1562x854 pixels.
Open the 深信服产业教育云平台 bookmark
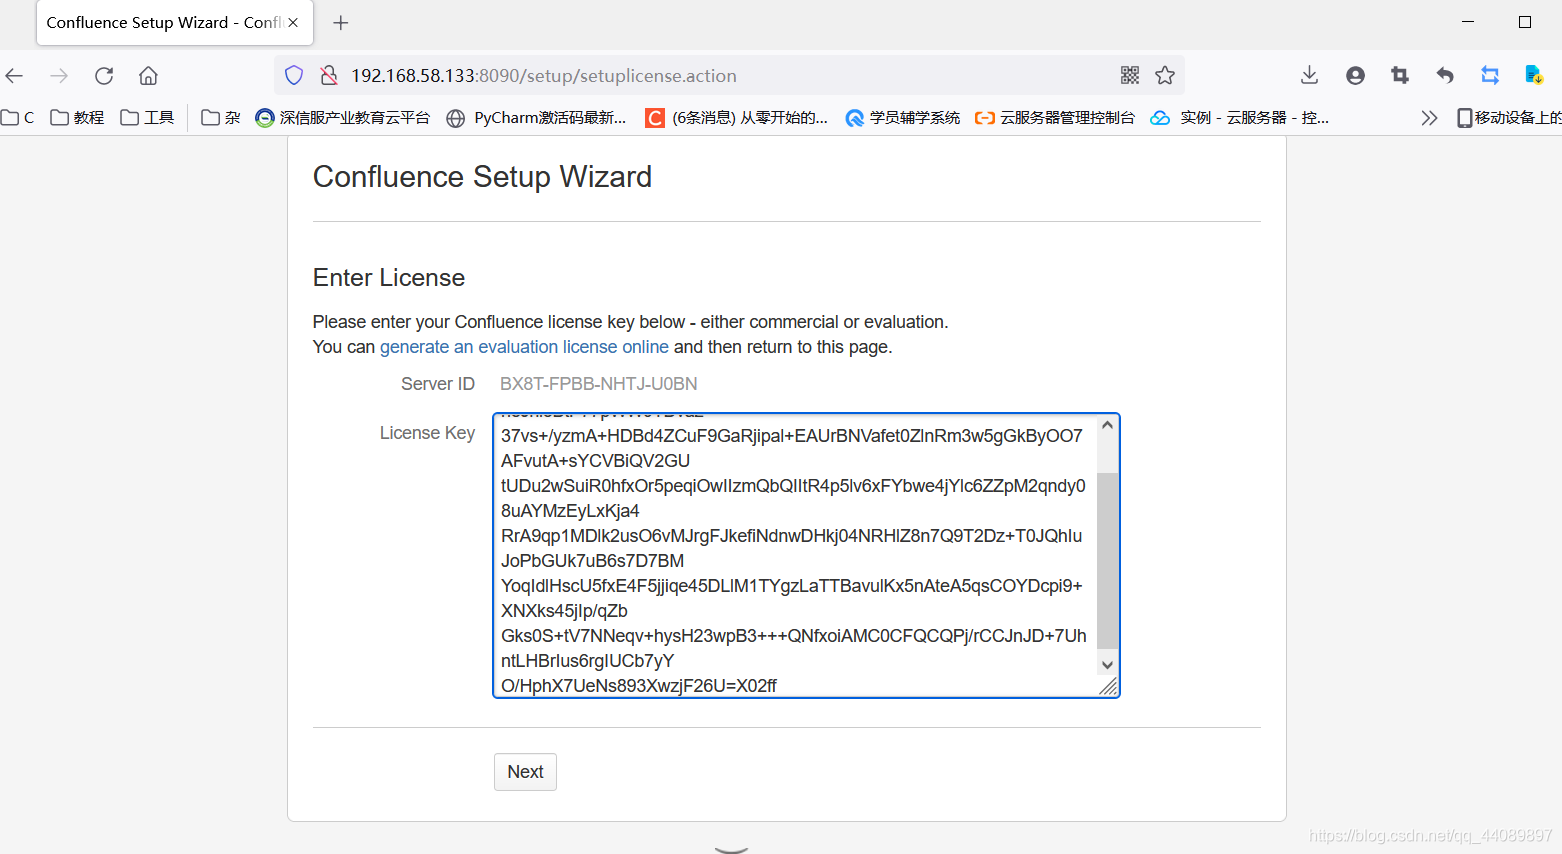[342, 118]
